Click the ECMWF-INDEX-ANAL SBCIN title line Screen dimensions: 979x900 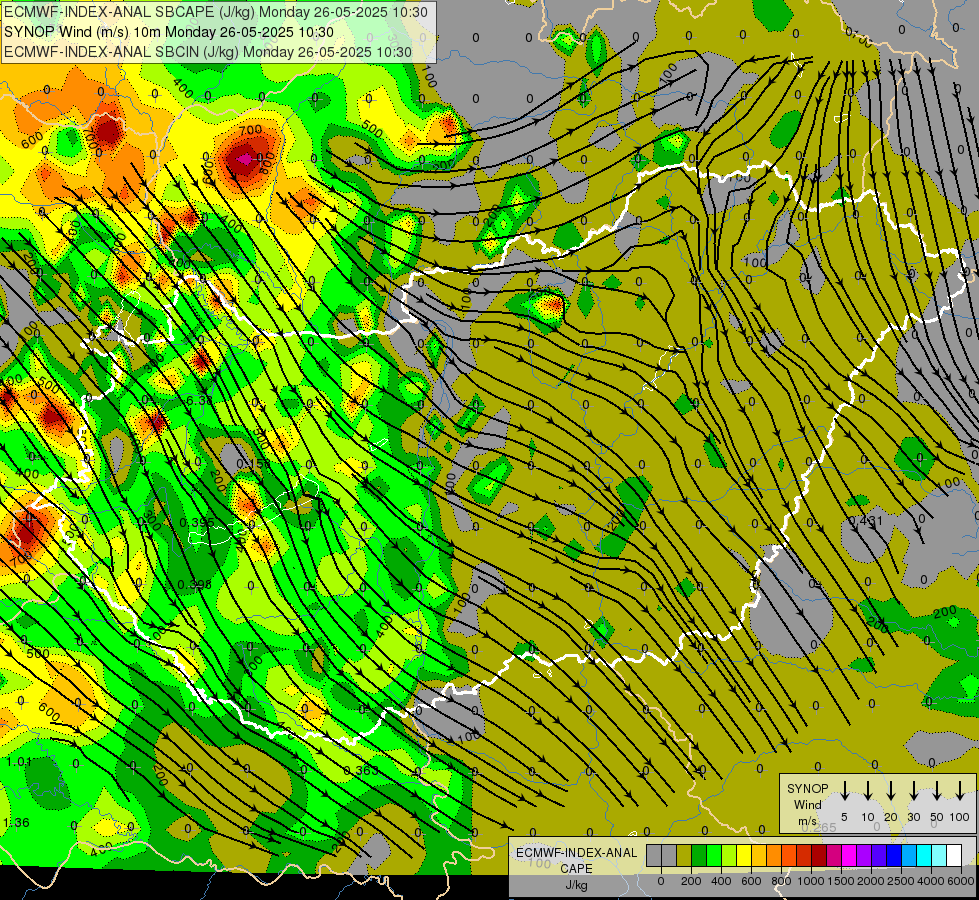[208, 52]
